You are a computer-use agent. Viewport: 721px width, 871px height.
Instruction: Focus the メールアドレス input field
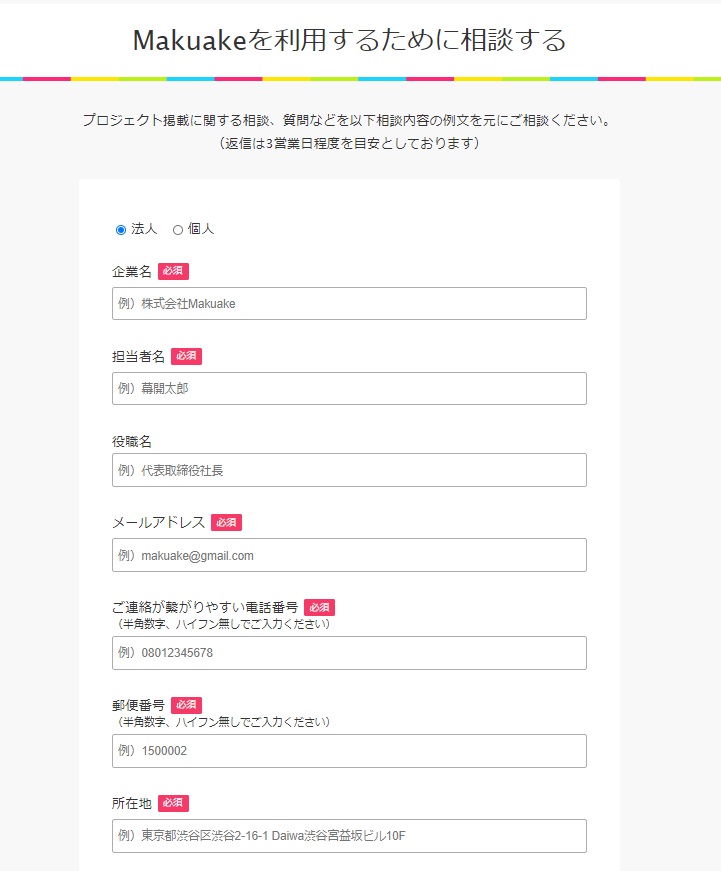349,555
